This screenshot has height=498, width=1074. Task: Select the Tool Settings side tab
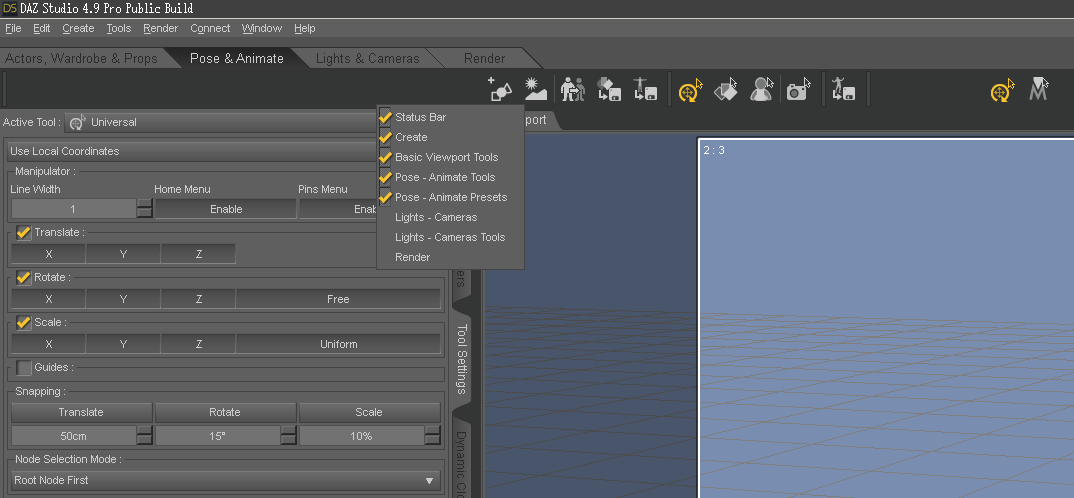462,358
